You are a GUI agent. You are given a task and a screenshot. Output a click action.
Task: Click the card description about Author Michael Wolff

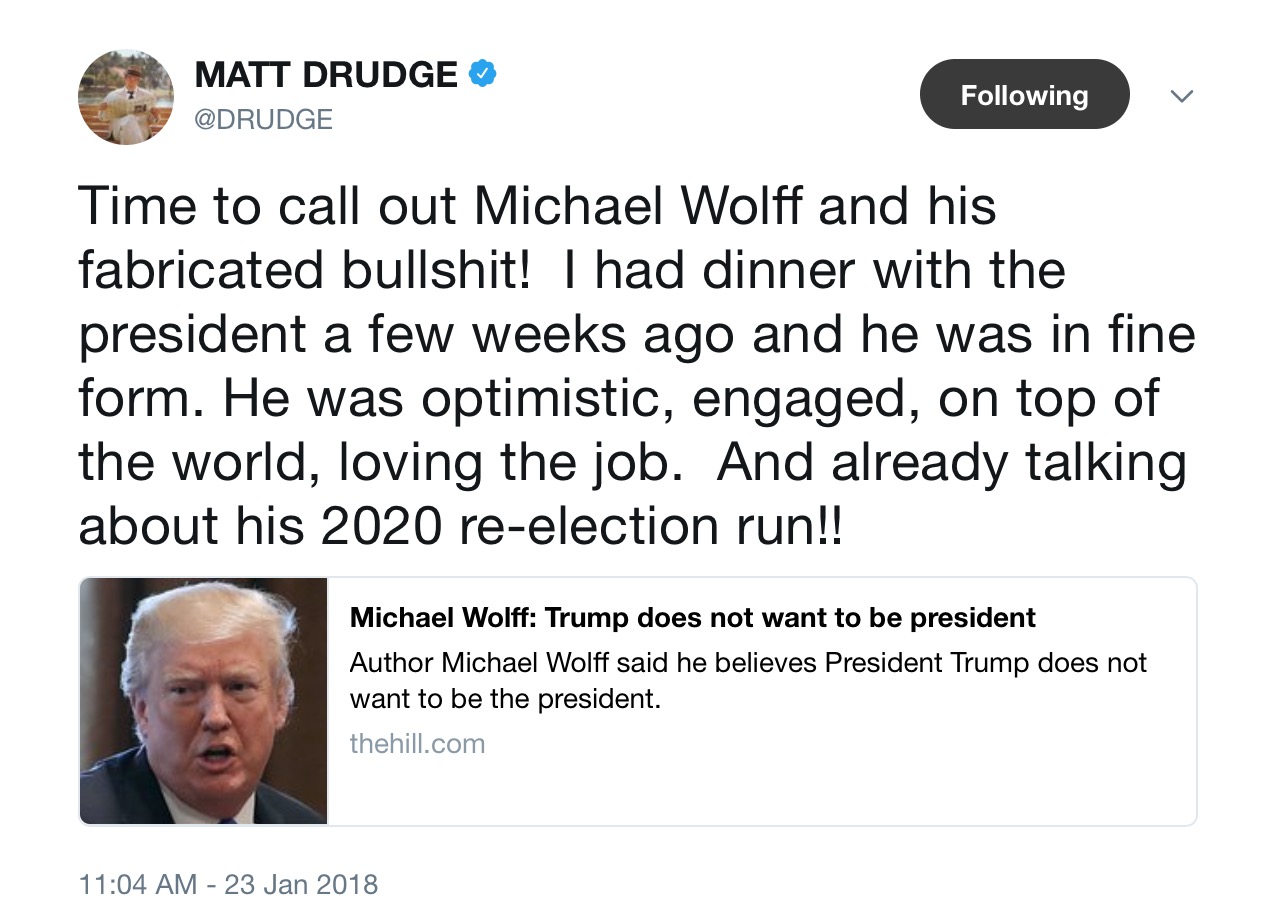[748, 680]
